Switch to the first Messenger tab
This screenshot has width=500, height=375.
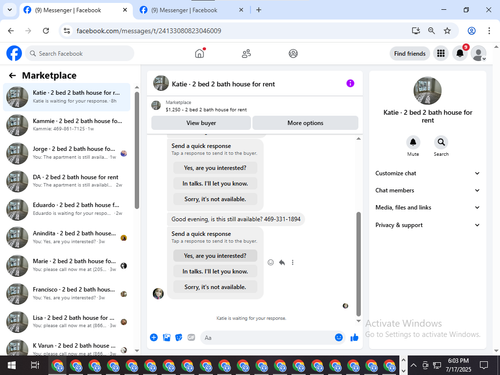click(75, 10)
